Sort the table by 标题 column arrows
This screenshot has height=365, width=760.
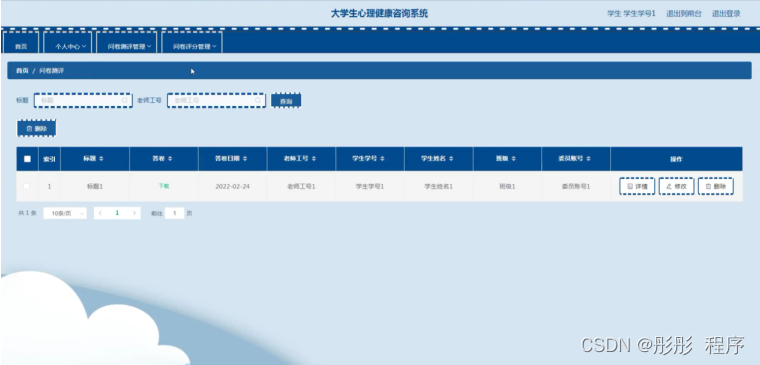101,159
